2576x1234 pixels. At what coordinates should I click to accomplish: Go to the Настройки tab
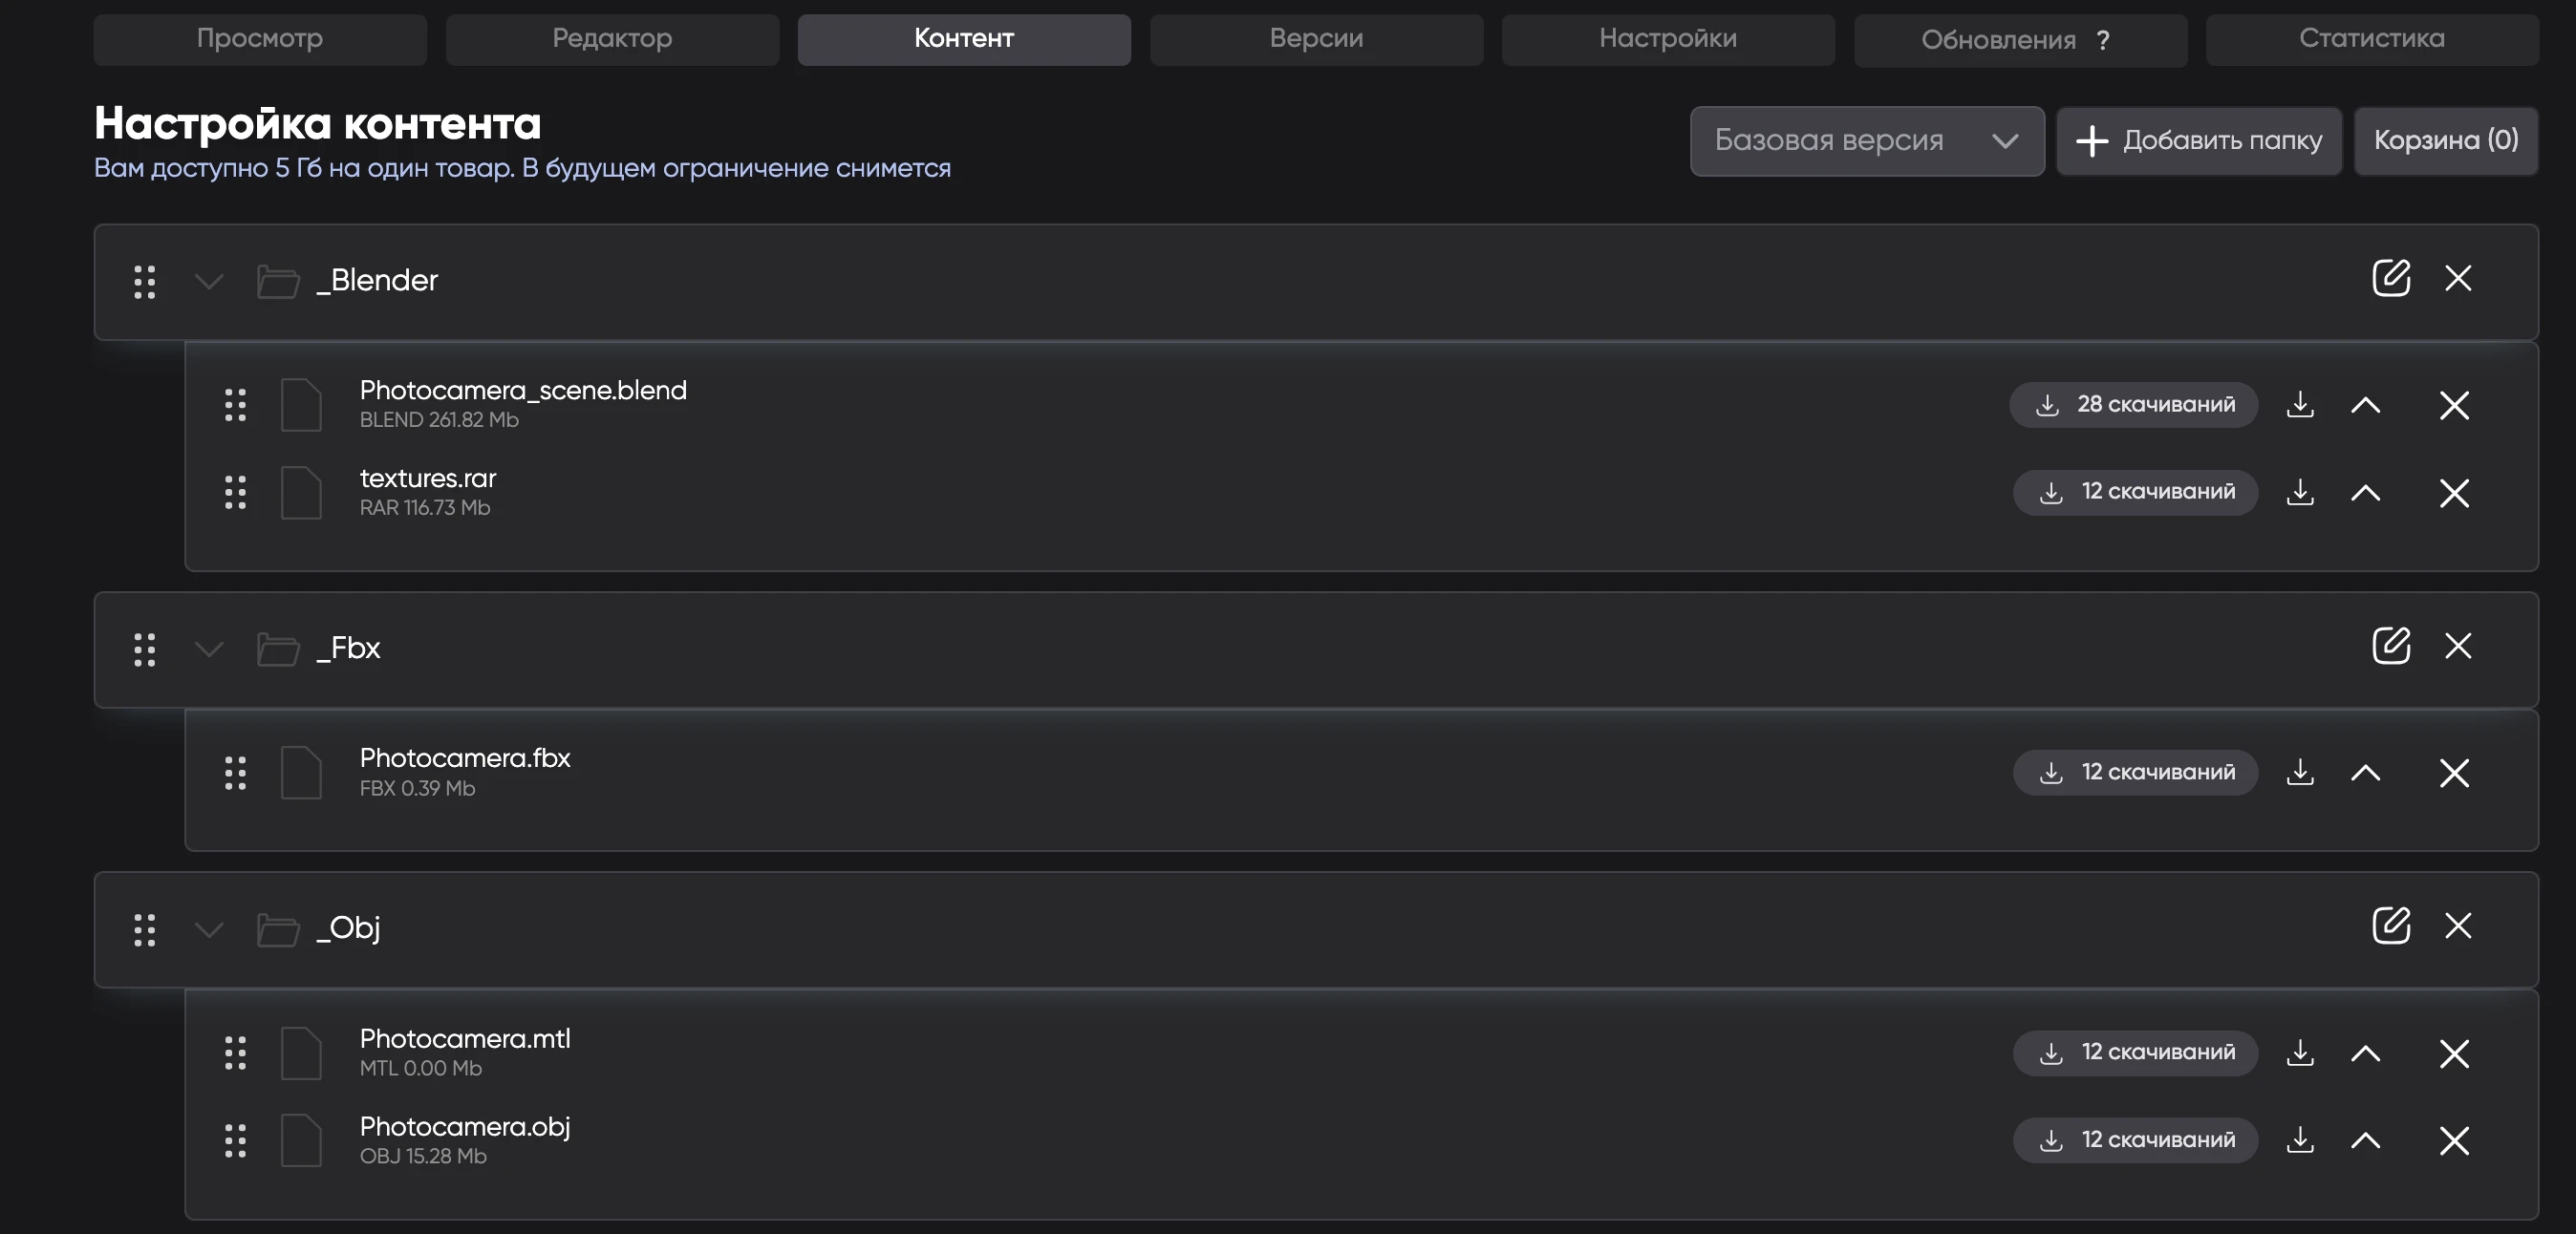(1667, 39)
